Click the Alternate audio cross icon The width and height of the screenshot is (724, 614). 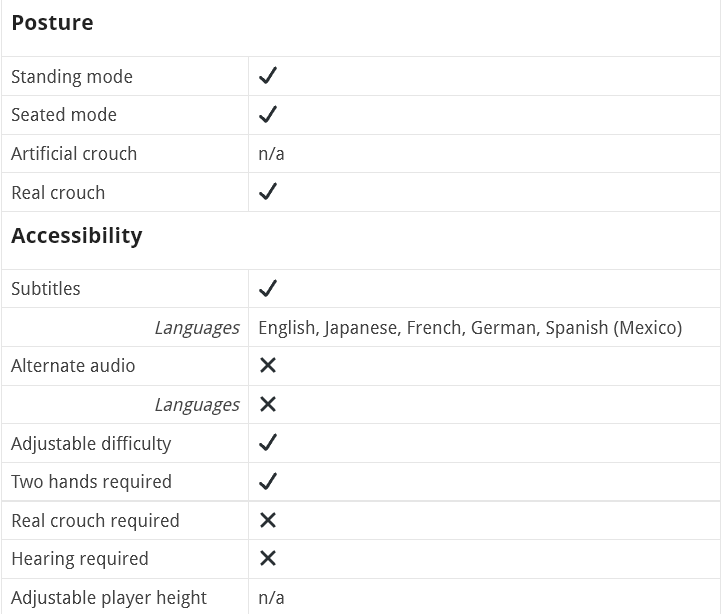click(267, 366)
